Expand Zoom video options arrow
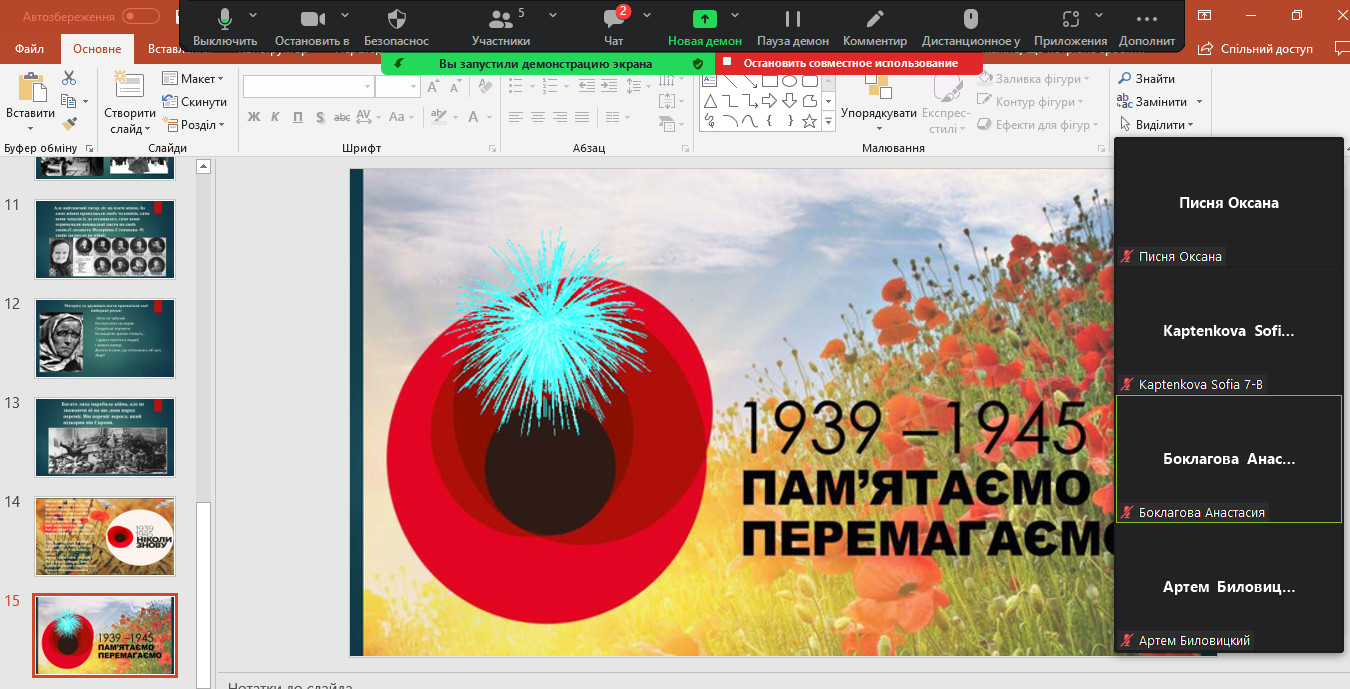The height and width of the screenshot is (689, 1350). tap(345, 16)
